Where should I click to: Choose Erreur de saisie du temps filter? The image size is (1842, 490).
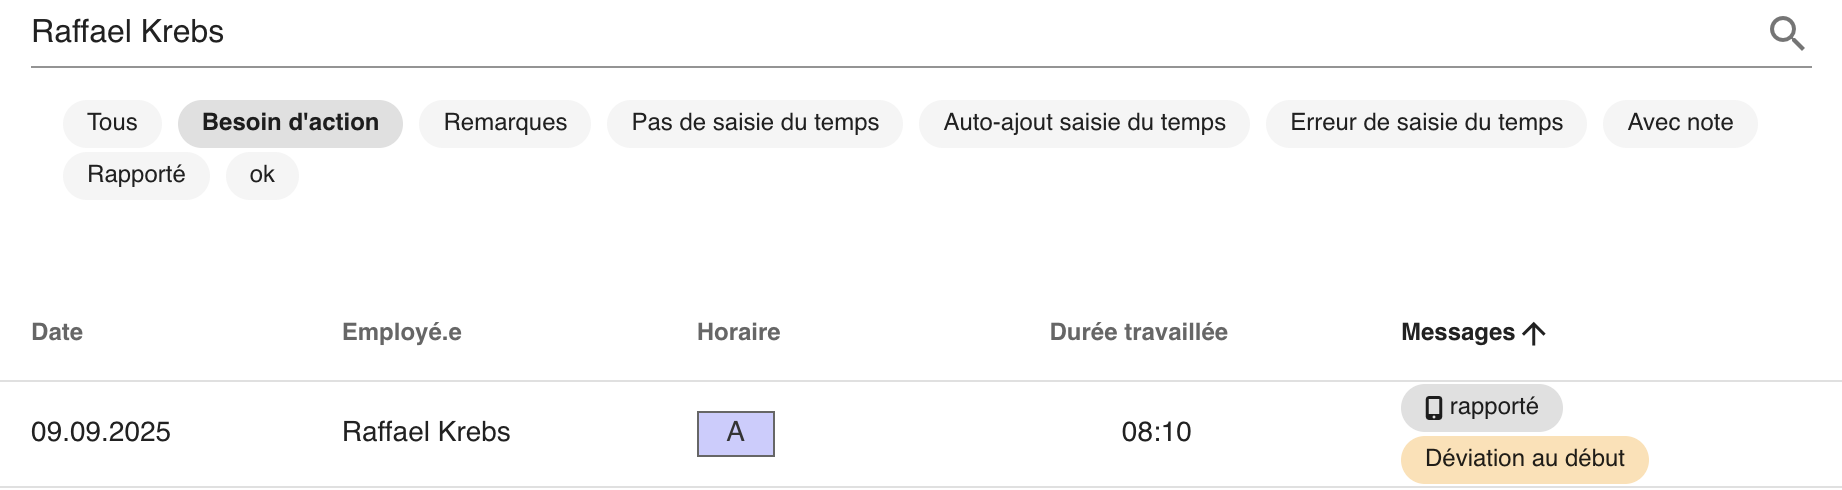pos(1426,123)
